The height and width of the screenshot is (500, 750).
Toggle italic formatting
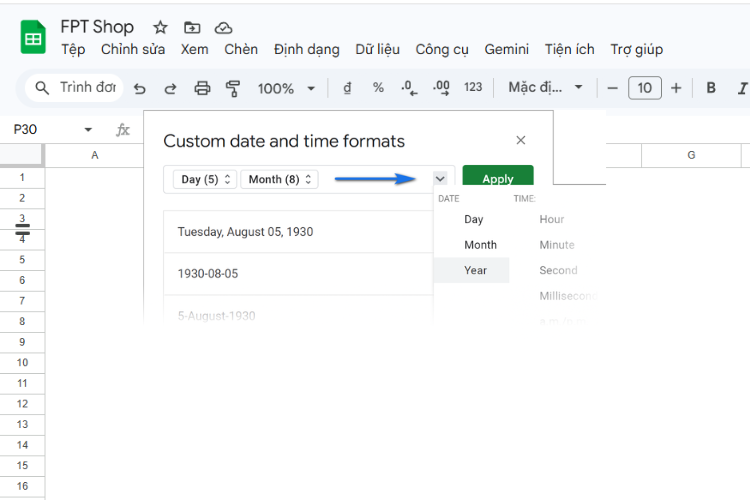(x=742, y=88)
